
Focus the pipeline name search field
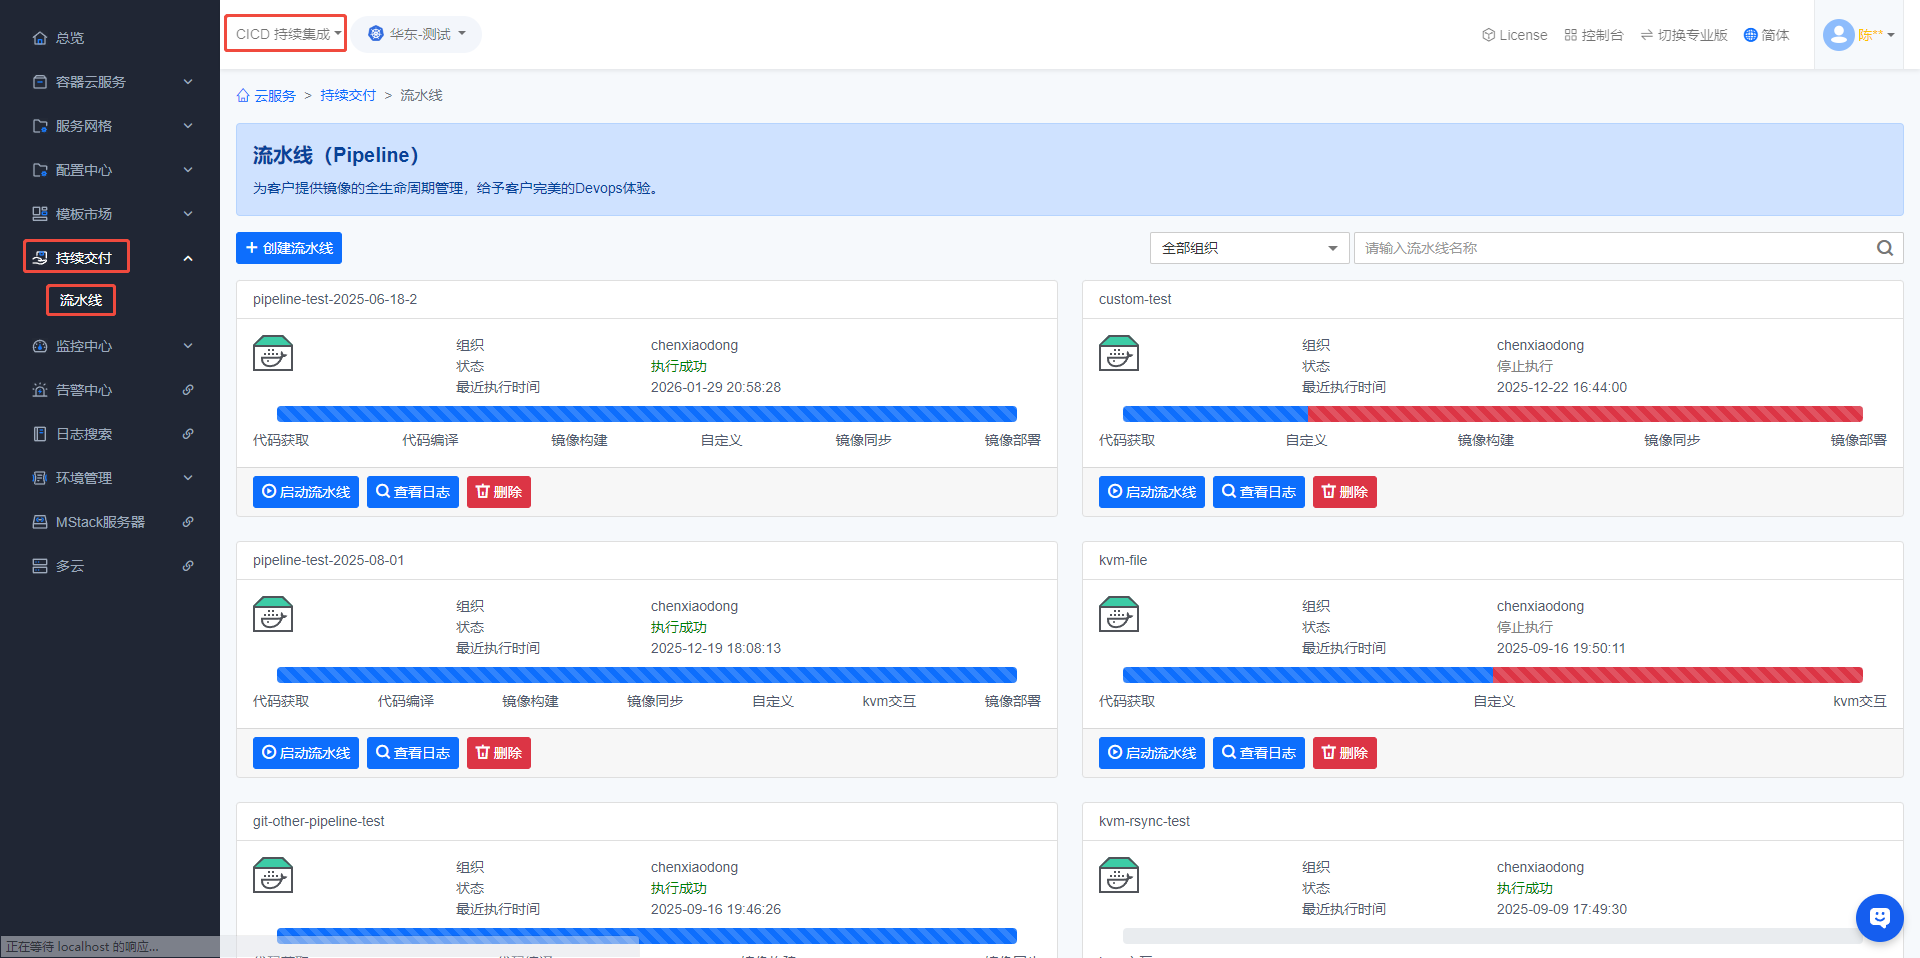[1615, 248]
